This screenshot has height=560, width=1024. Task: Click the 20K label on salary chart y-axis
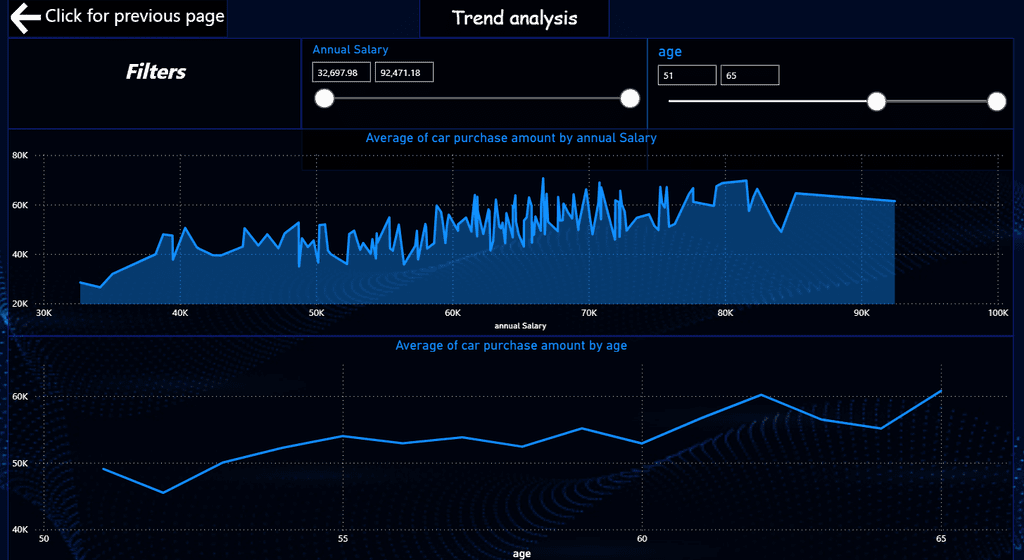(20, 303)
